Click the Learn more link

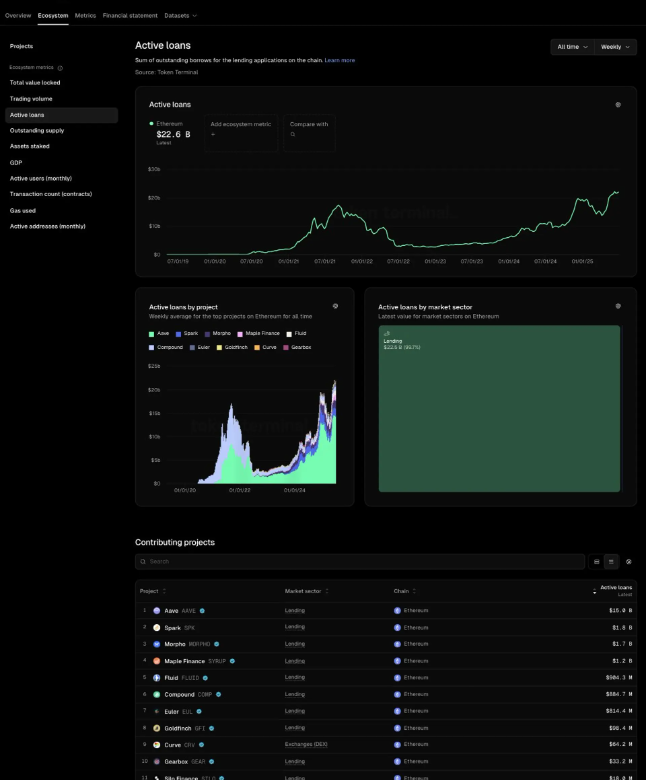[340, 60]
